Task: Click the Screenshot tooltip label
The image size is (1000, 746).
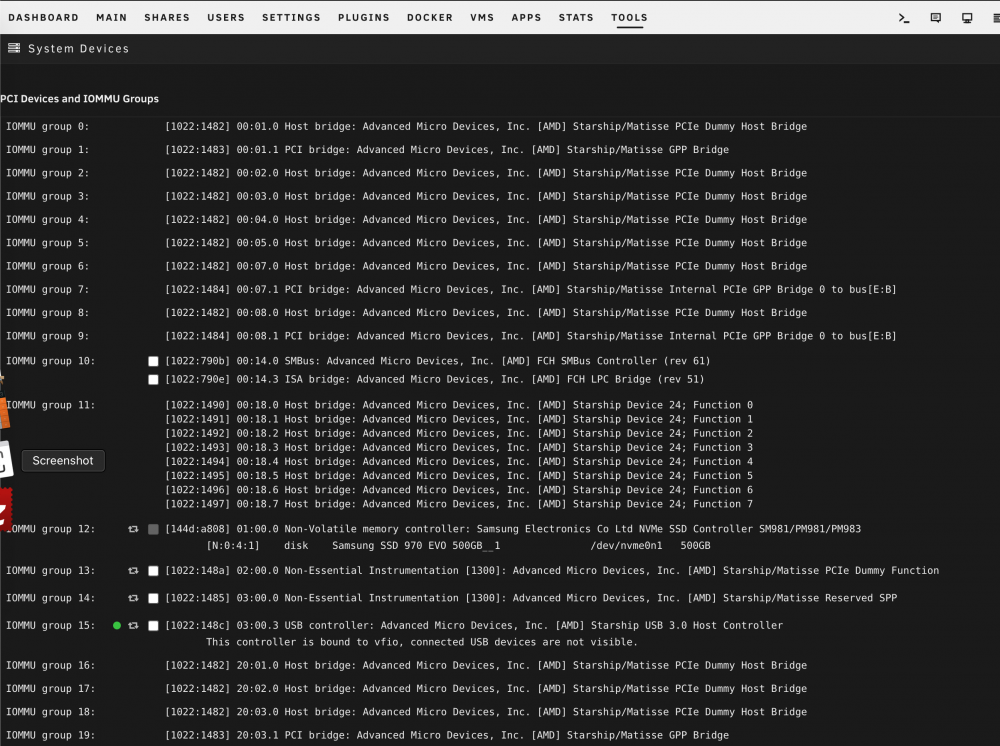Action: coord(63,460)
